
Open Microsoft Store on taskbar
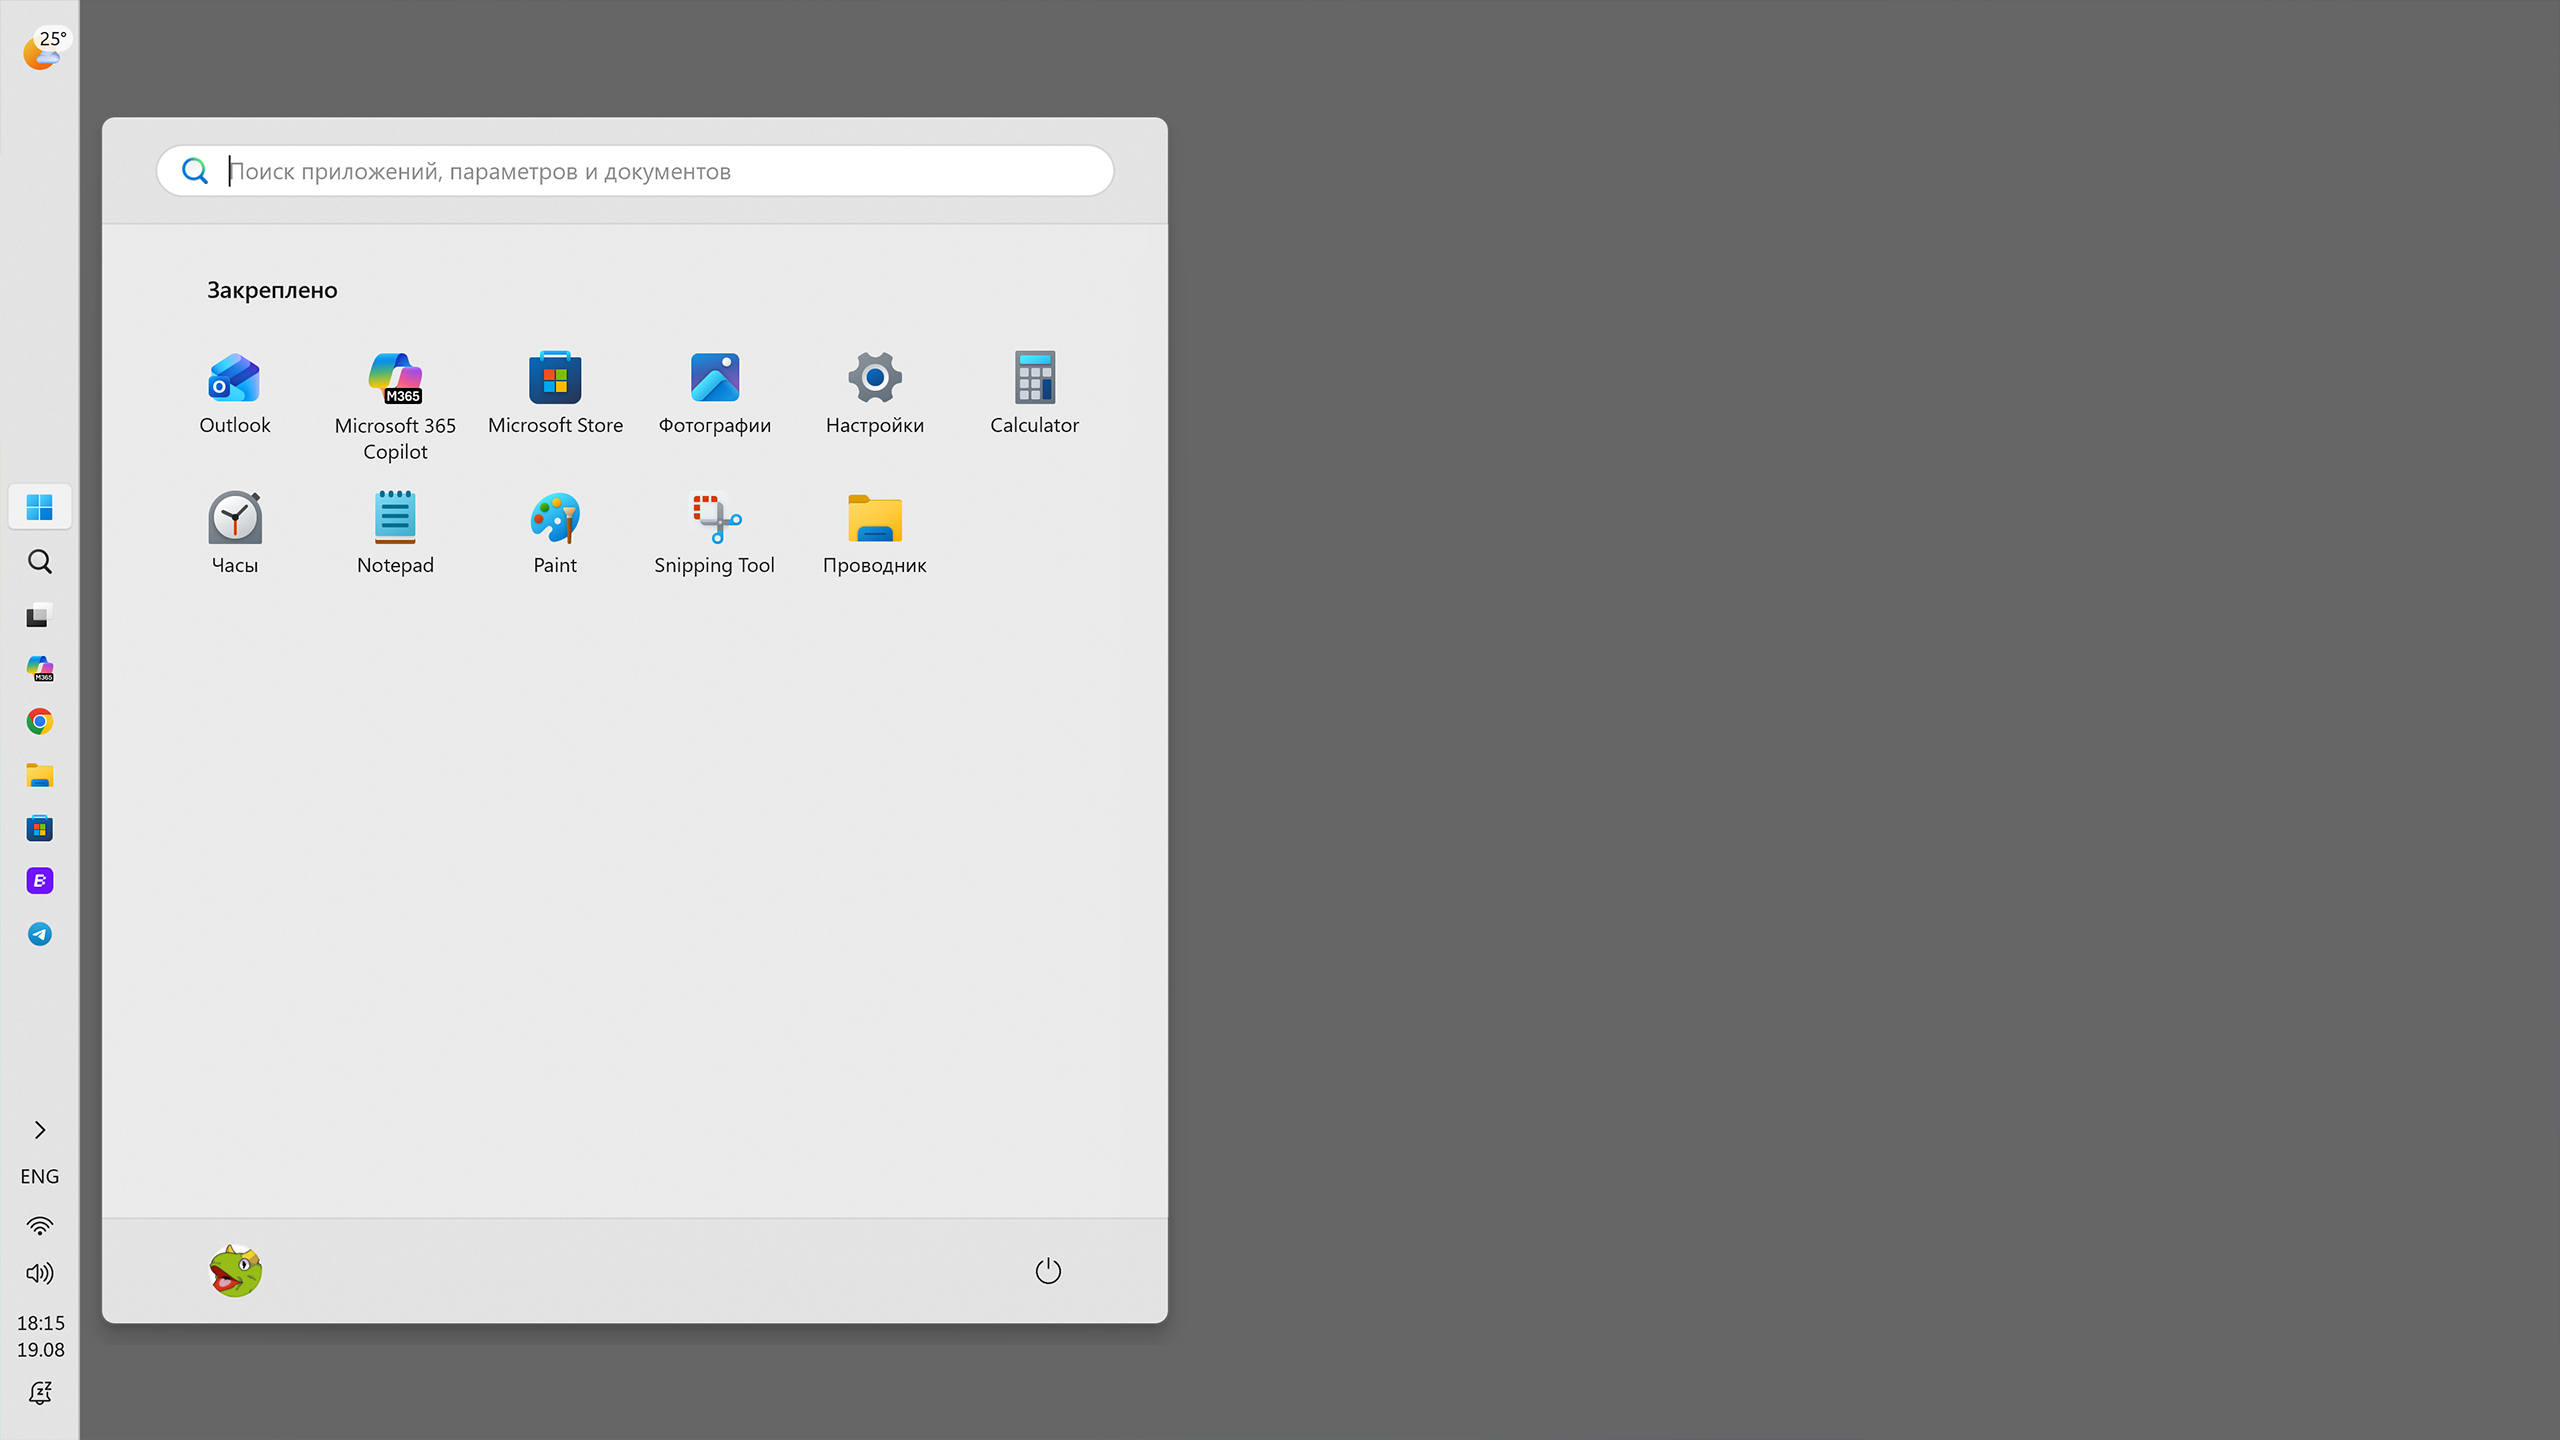40,828
